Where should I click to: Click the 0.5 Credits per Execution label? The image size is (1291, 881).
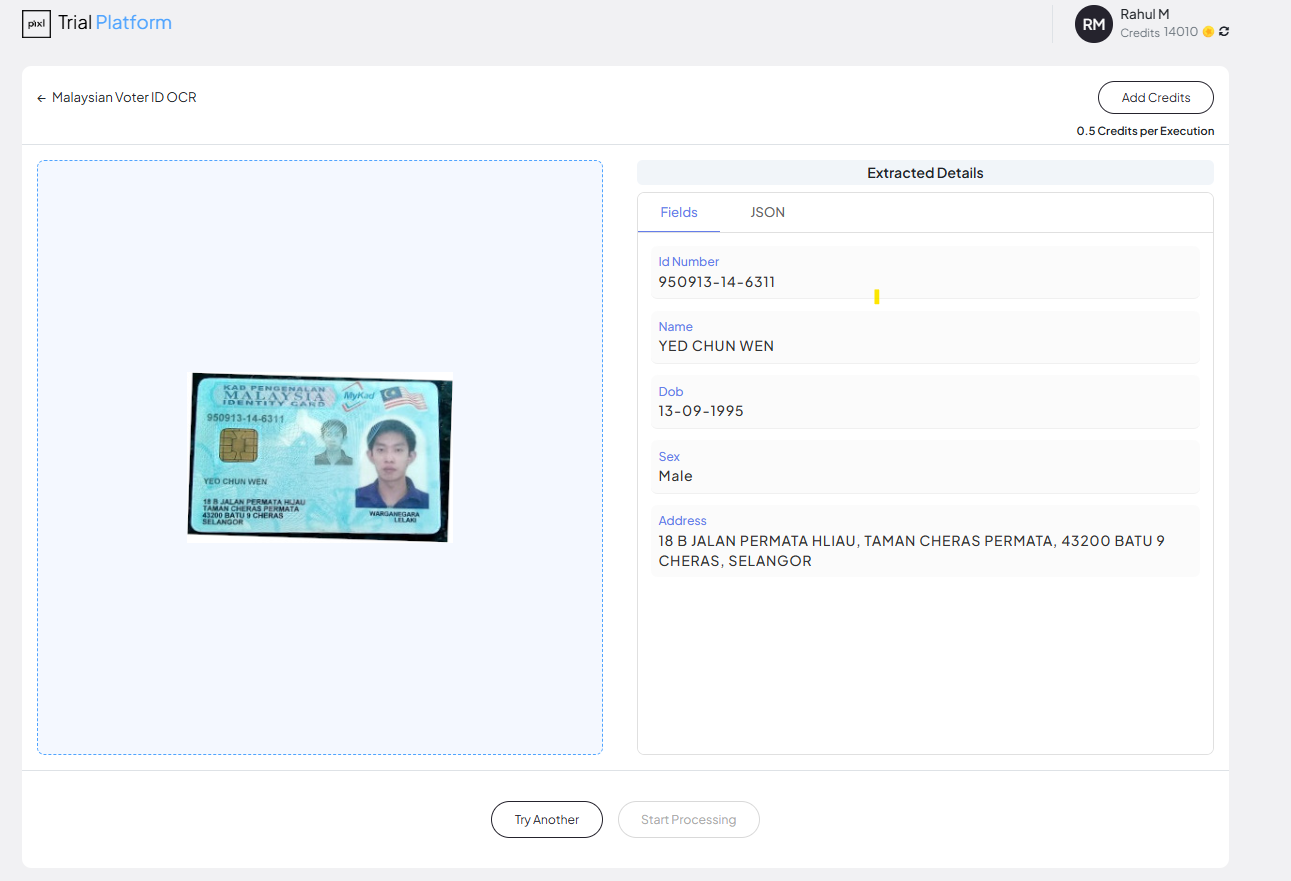(1145, 130)
